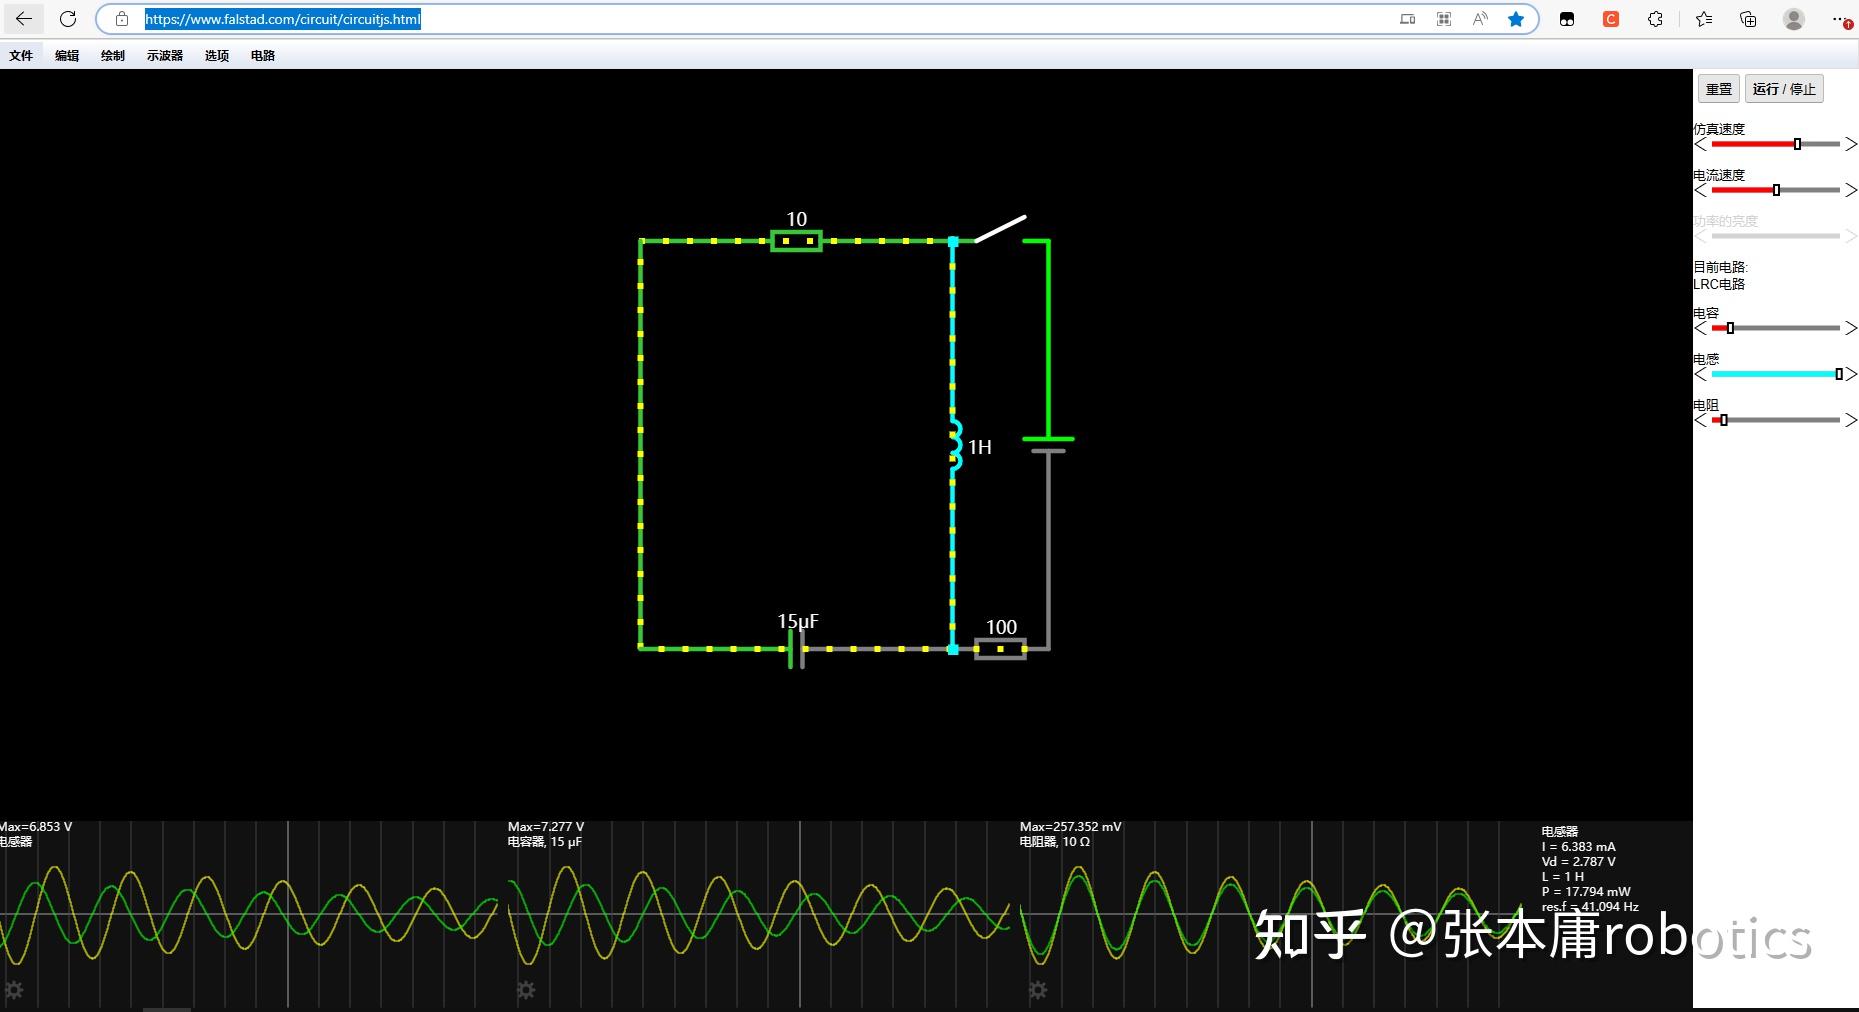Open the 电路 circuits menu

pos(262,56)
